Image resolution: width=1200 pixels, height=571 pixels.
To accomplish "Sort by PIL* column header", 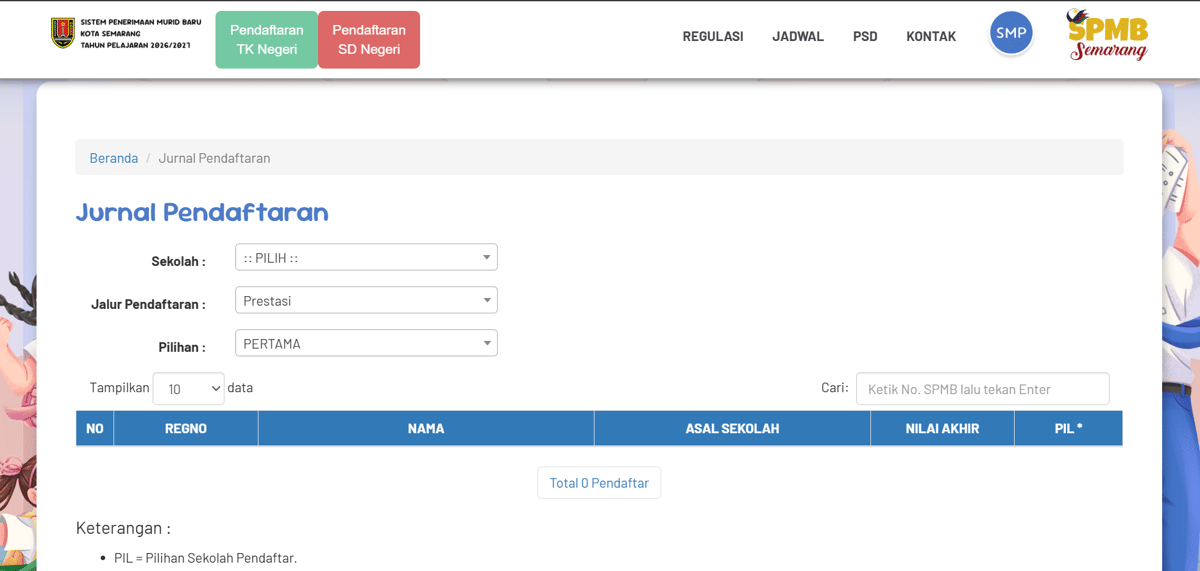I will pyautogui.click(x=1068, y=428).
